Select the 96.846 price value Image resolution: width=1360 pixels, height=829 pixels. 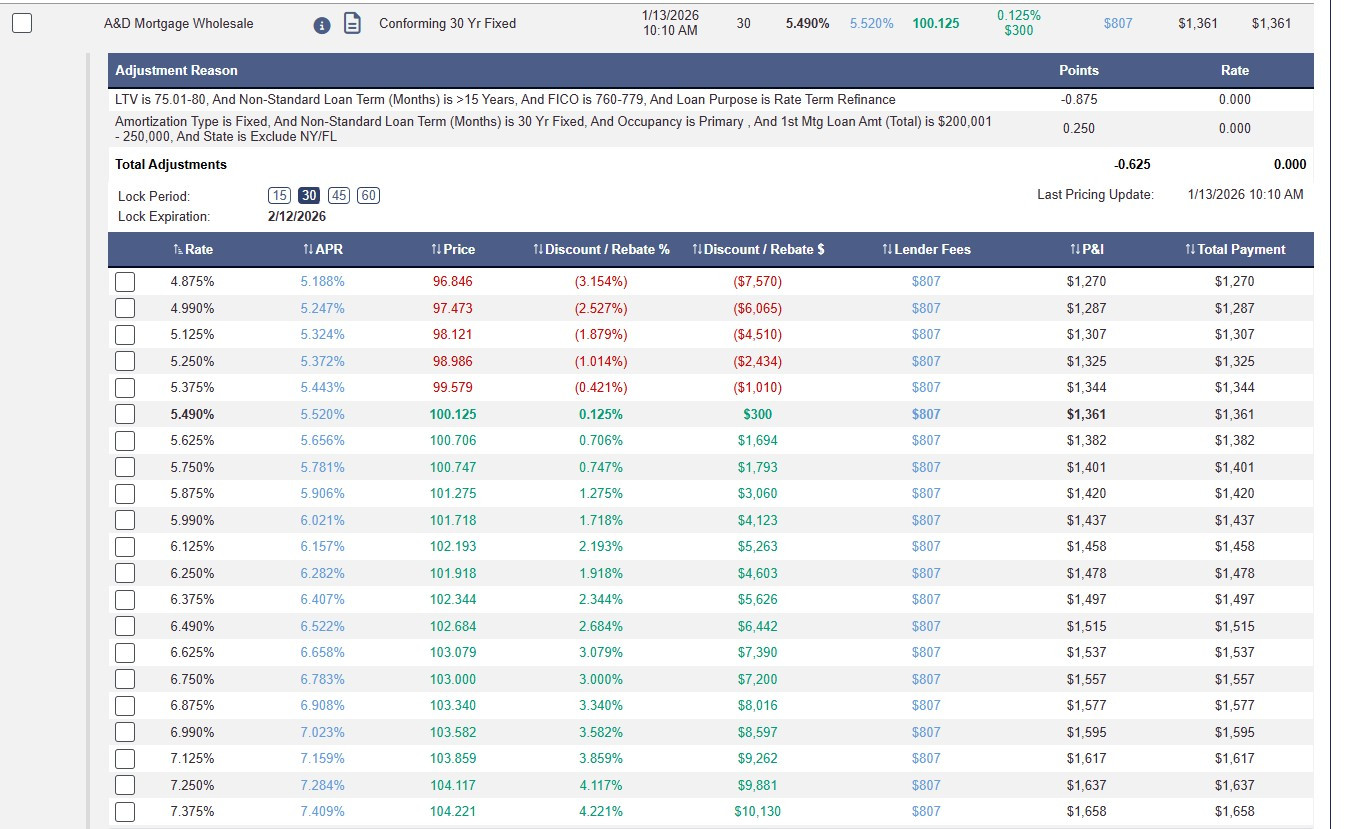click(453, 282)
